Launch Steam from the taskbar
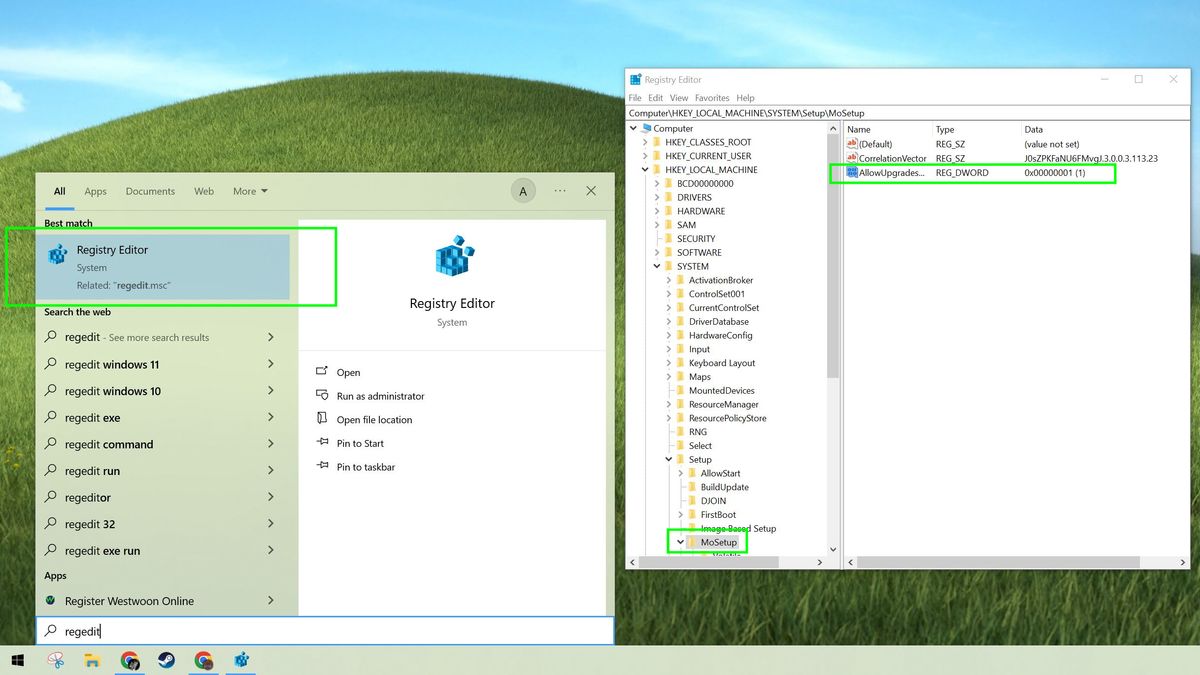The width and height of the screenshot is (1200, 675). [x=166, y=660]
